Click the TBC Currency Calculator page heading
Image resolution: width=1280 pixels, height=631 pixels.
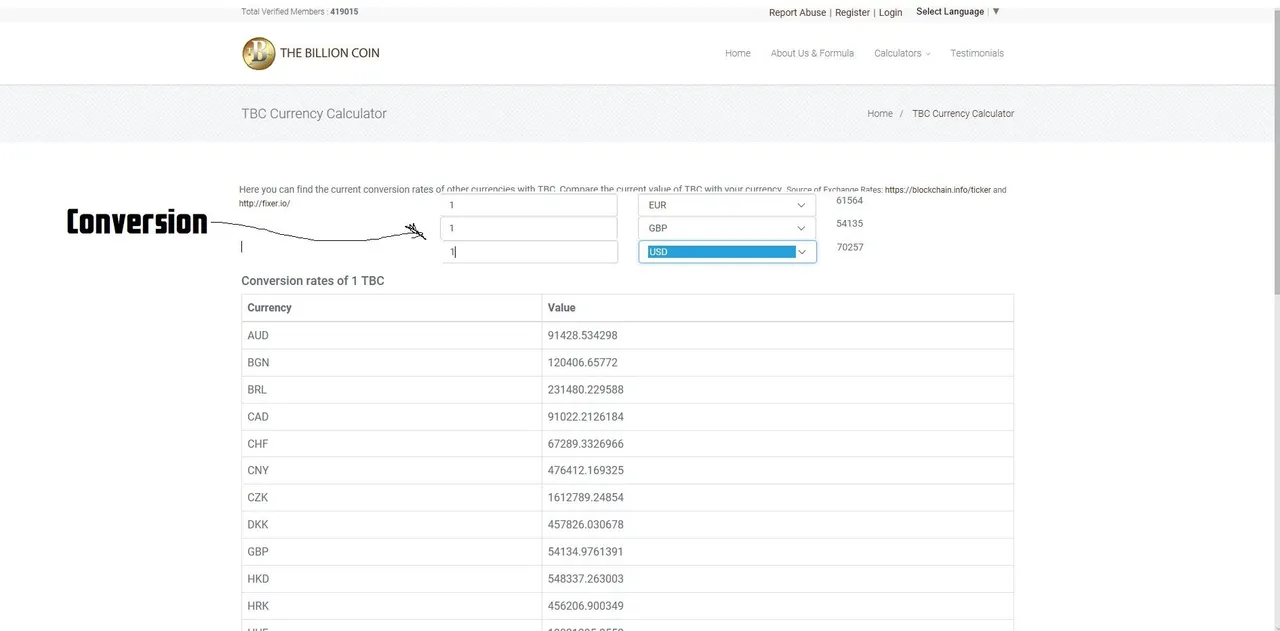314,114
